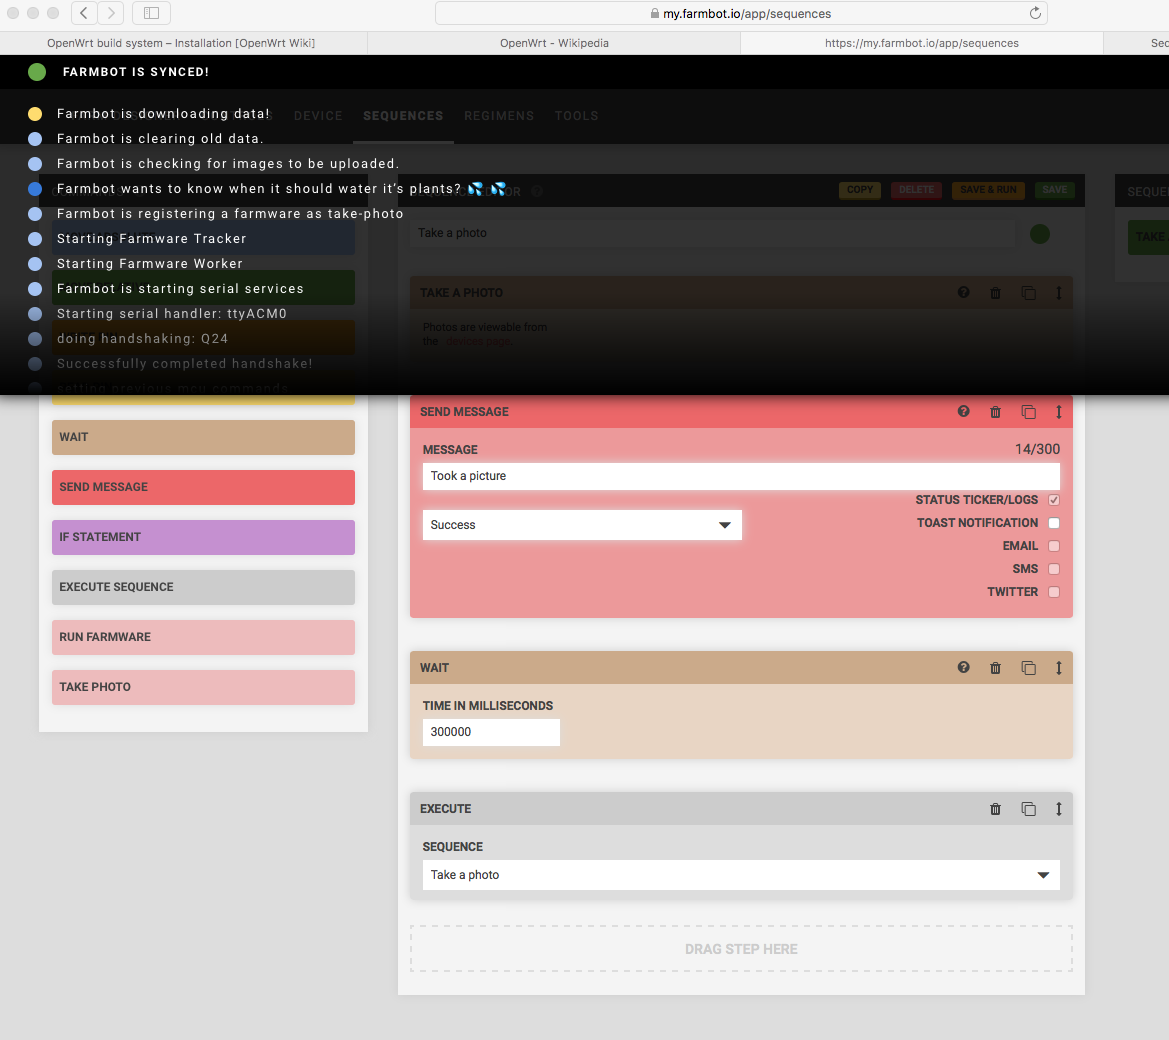Screen dimensions: 1169x1040
Task: Switch to the Sequences tab
Action: 403,116
